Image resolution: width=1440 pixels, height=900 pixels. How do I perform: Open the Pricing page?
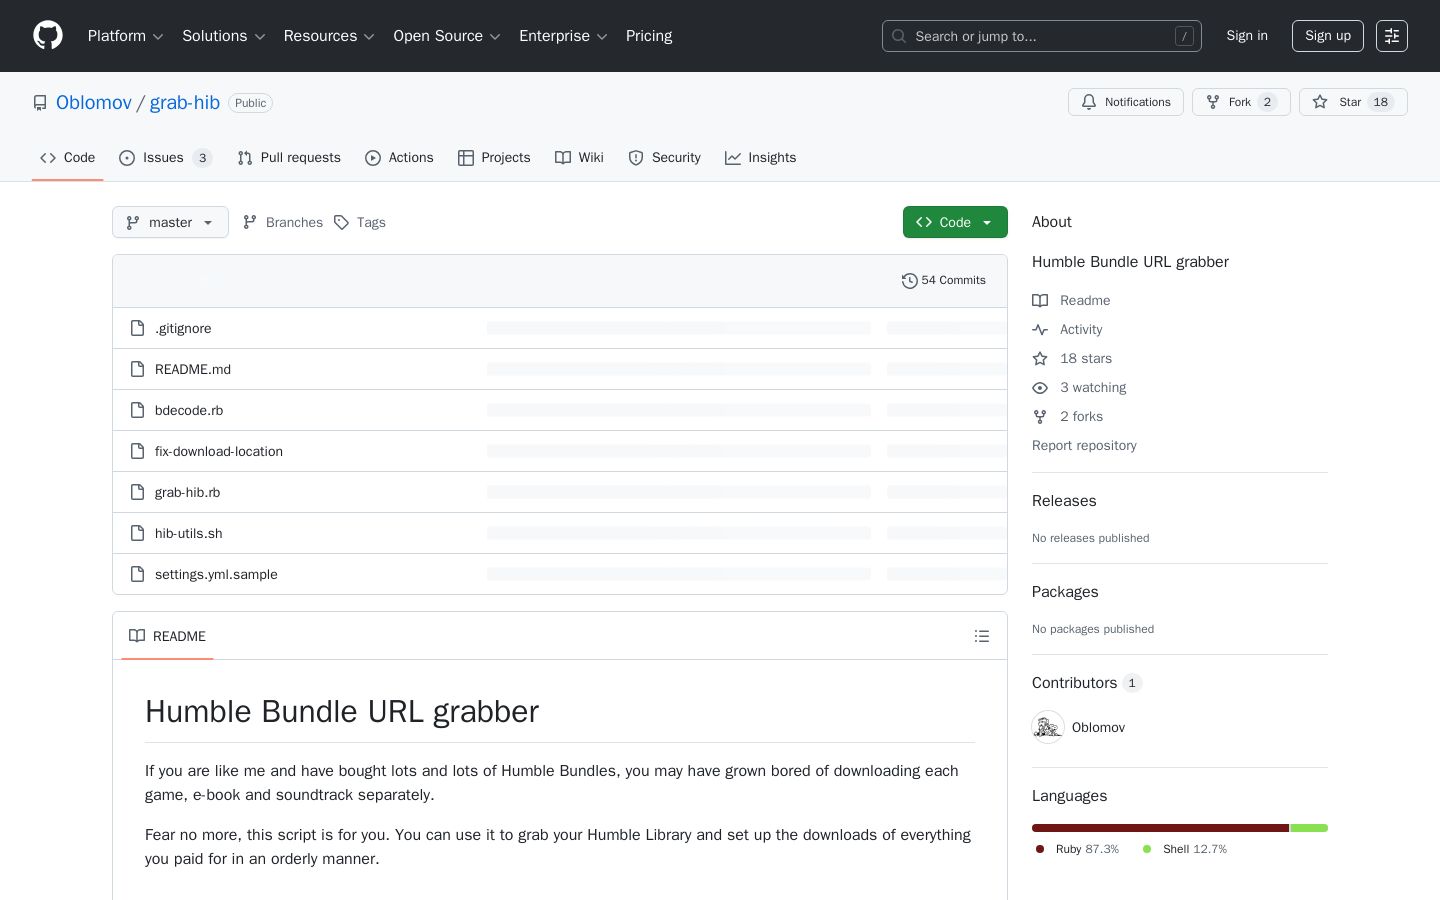(649, 36)
